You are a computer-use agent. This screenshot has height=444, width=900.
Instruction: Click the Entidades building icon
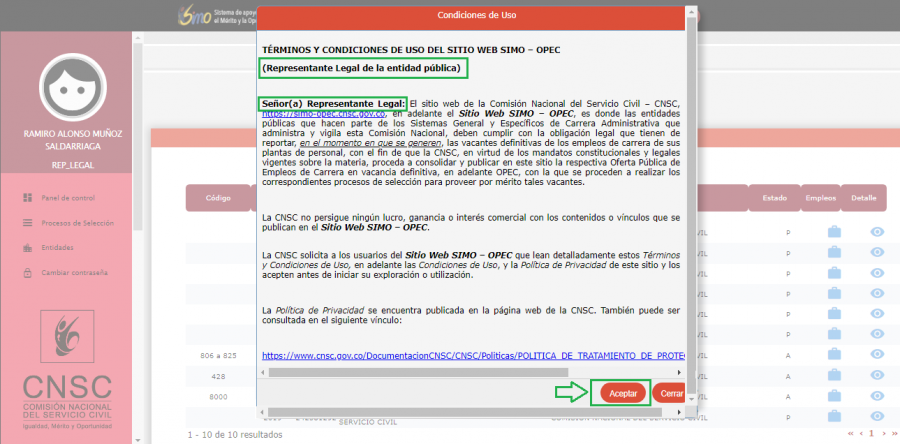pyautogui.click(x=27, y=248)
